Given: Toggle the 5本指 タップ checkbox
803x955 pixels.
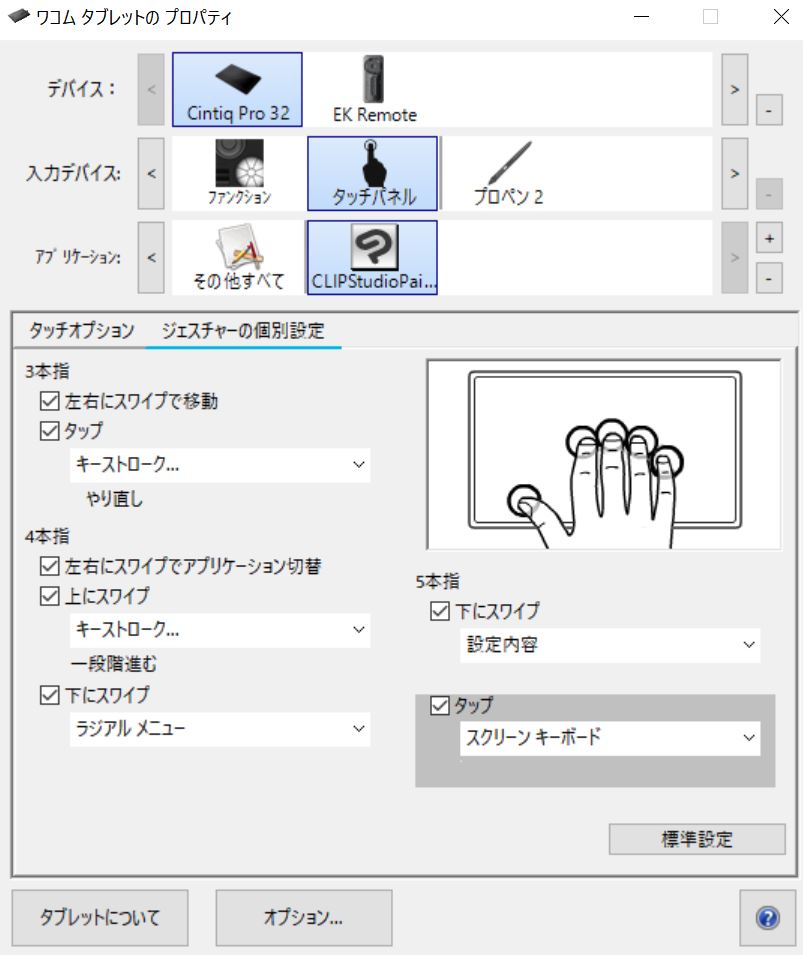Looking at the screenshot, I should coord(440,705).
